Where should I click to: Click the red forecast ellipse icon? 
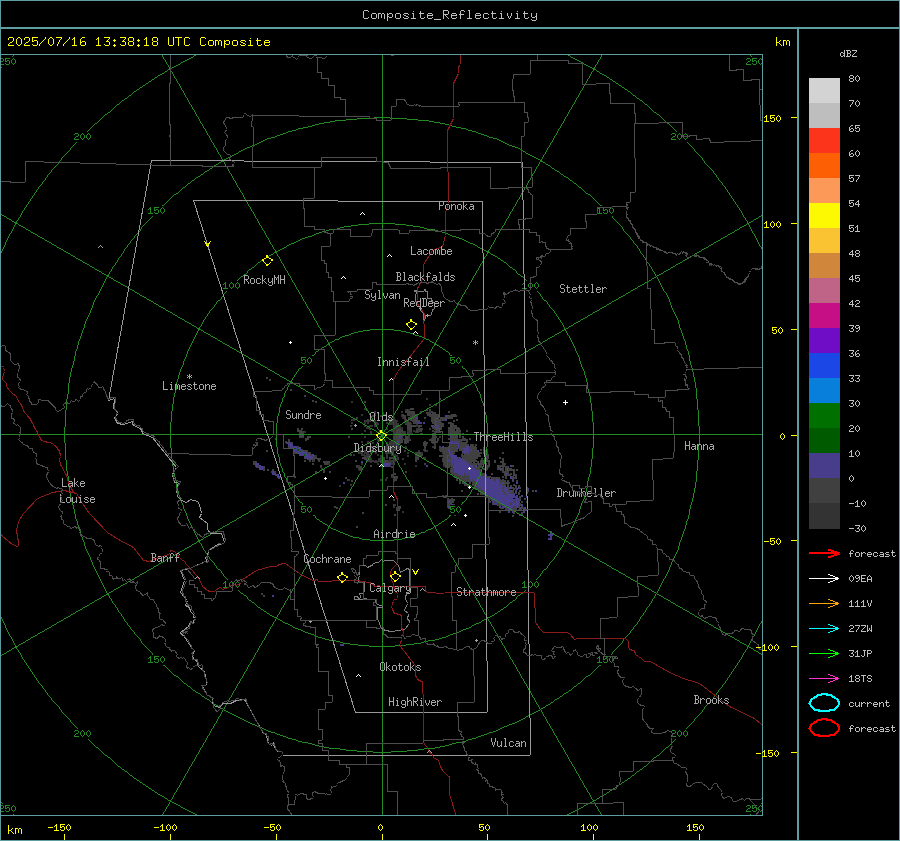[x=824, y=728]
